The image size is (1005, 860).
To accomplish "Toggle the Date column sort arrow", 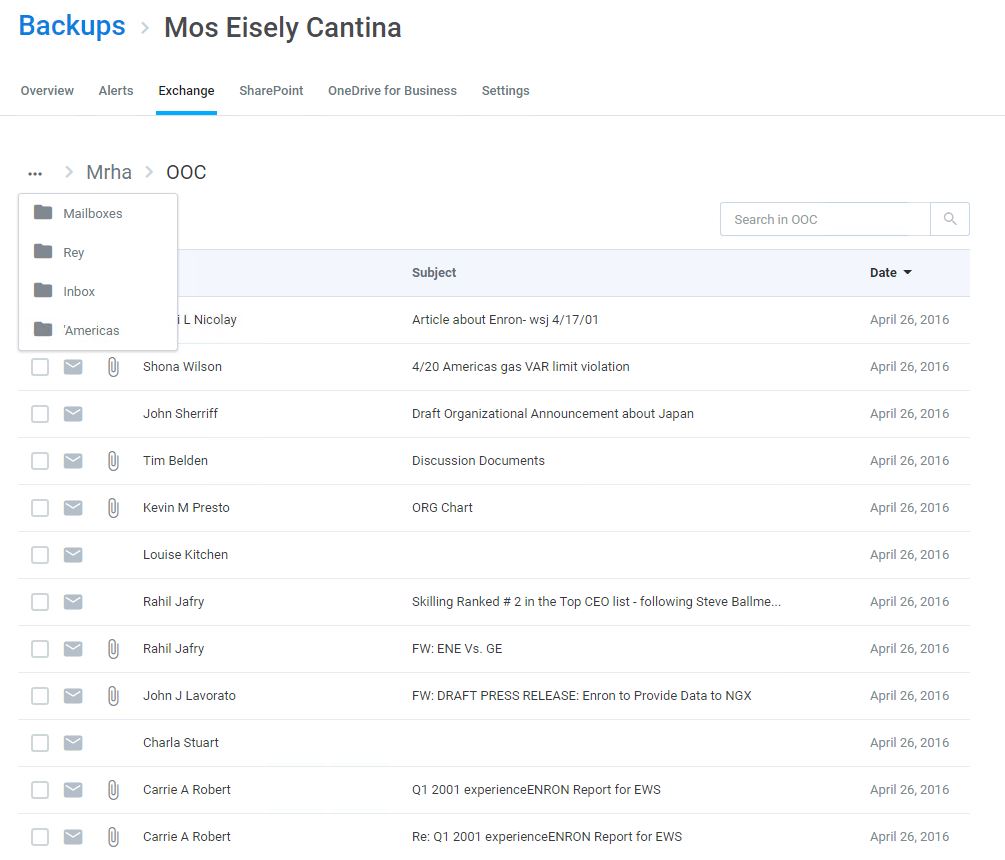I will pyautogui.click(x=907, y=272).
